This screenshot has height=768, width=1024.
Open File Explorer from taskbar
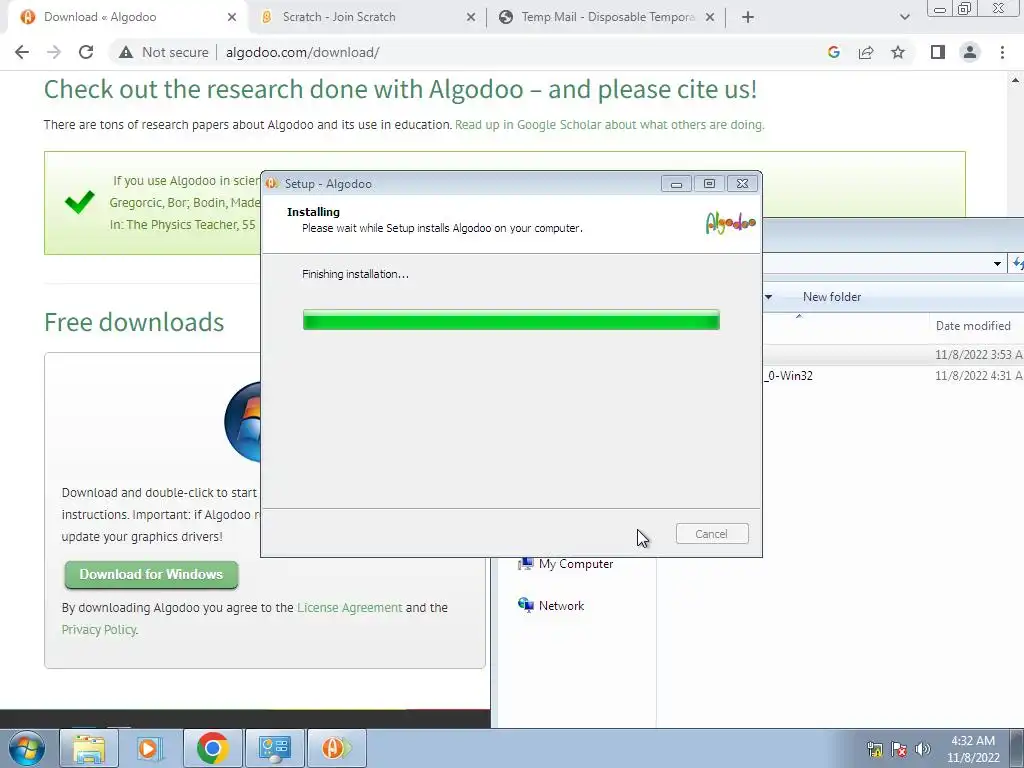(89, 748)
